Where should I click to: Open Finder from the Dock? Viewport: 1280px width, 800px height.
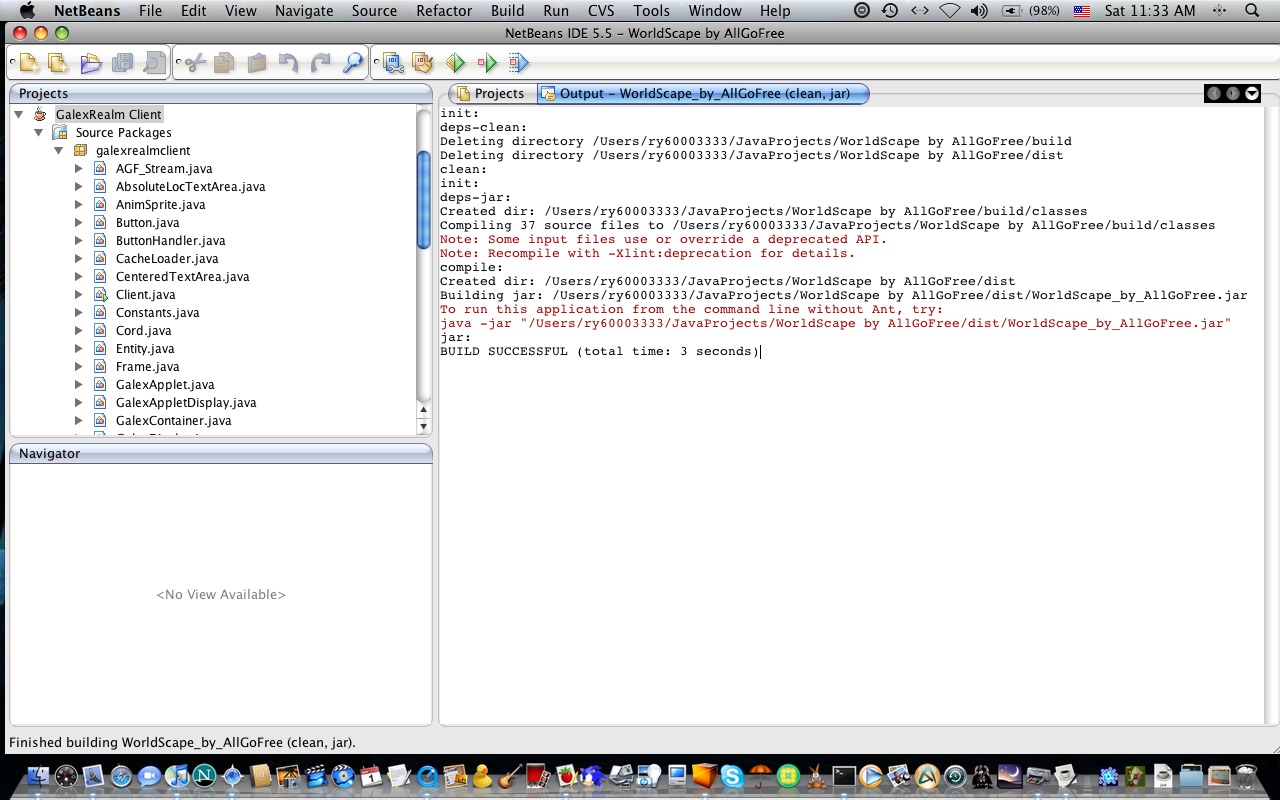point(39,776)
